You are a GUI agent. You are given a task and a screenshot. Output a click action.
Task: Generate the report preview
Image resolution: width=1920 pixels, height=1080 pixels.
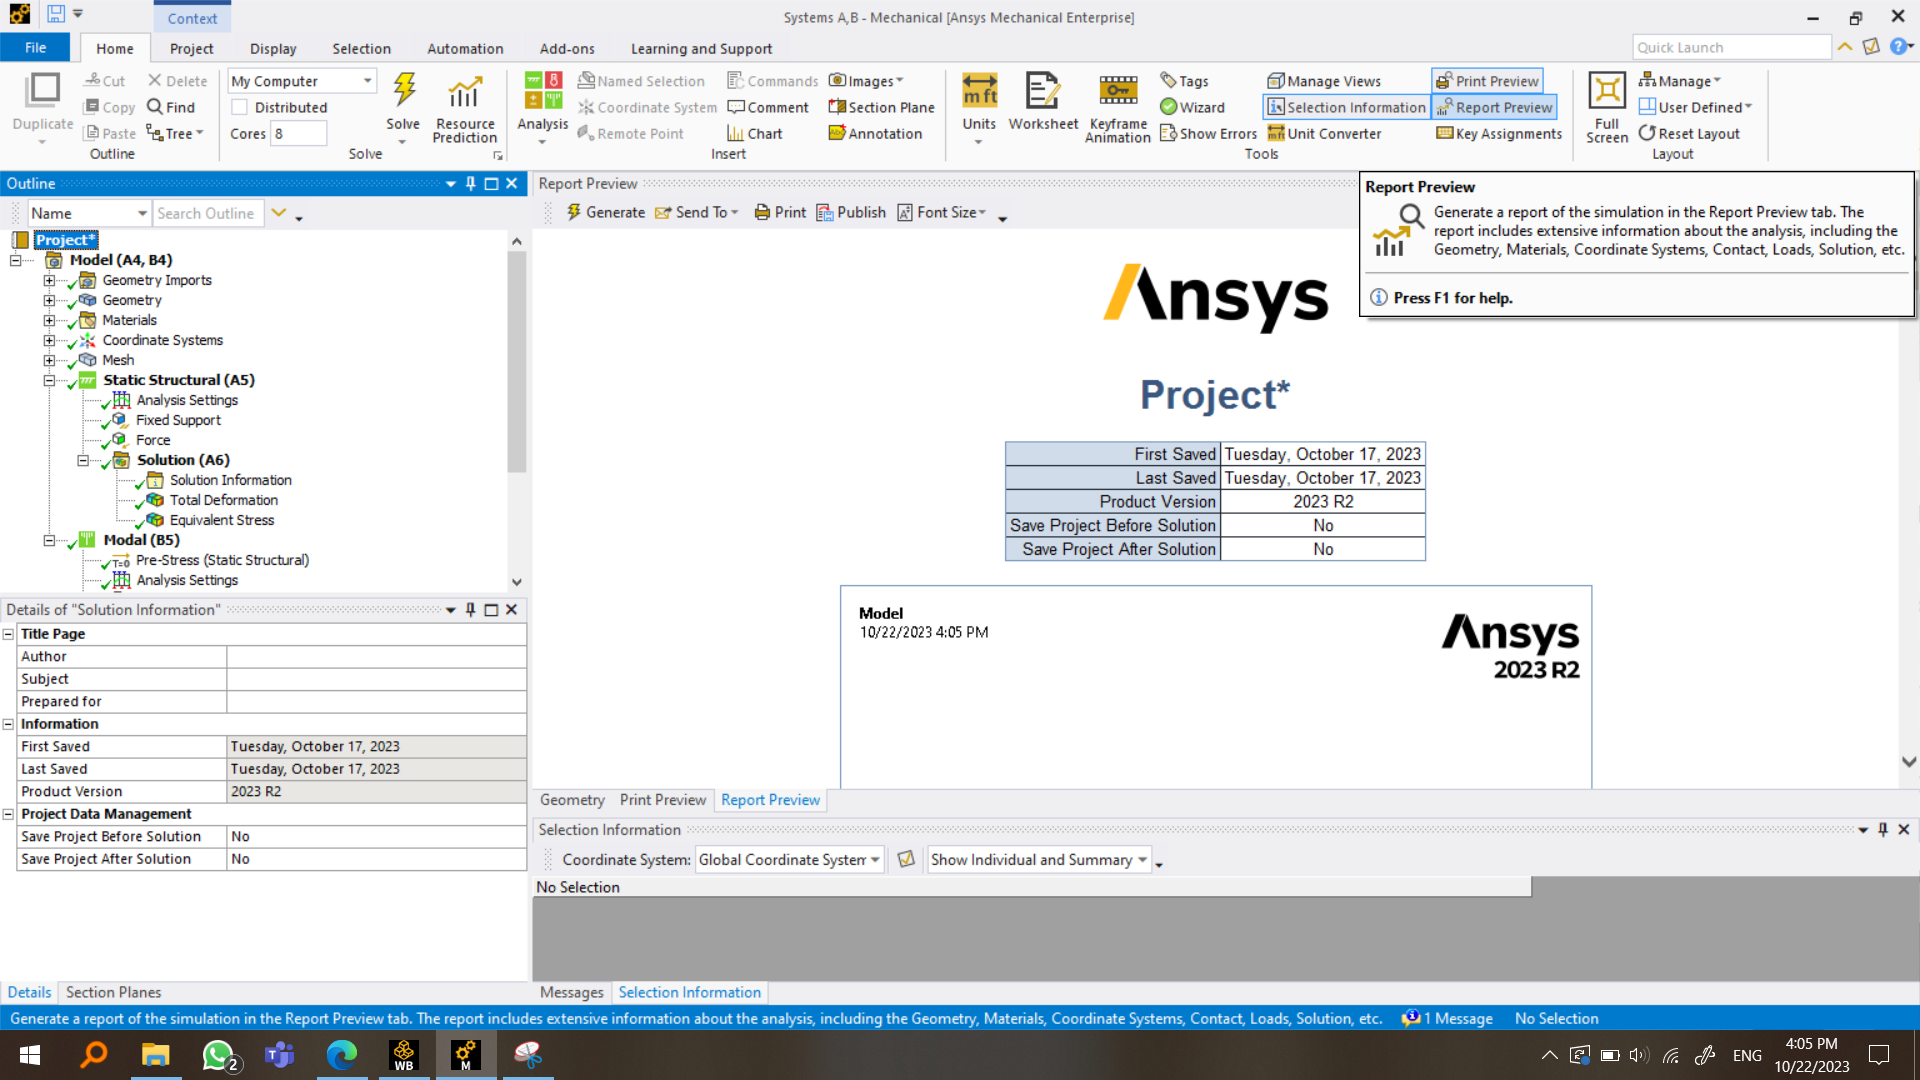[x=606, y=212]
